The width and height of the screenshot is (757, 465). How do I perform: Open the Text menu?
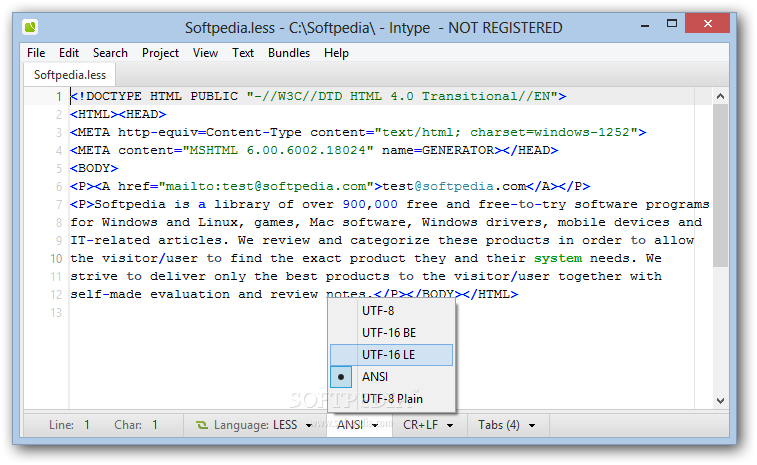(x=243, y=53)
